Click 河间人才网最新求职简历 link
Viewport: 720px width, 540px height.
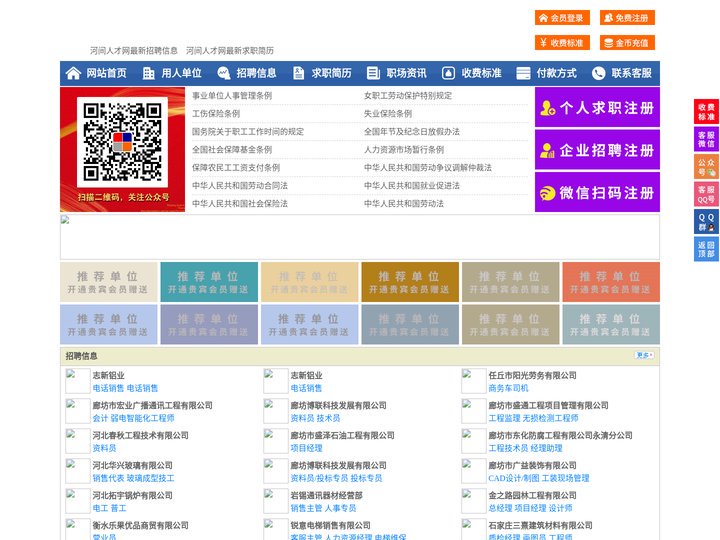click(x=230, y=51)
